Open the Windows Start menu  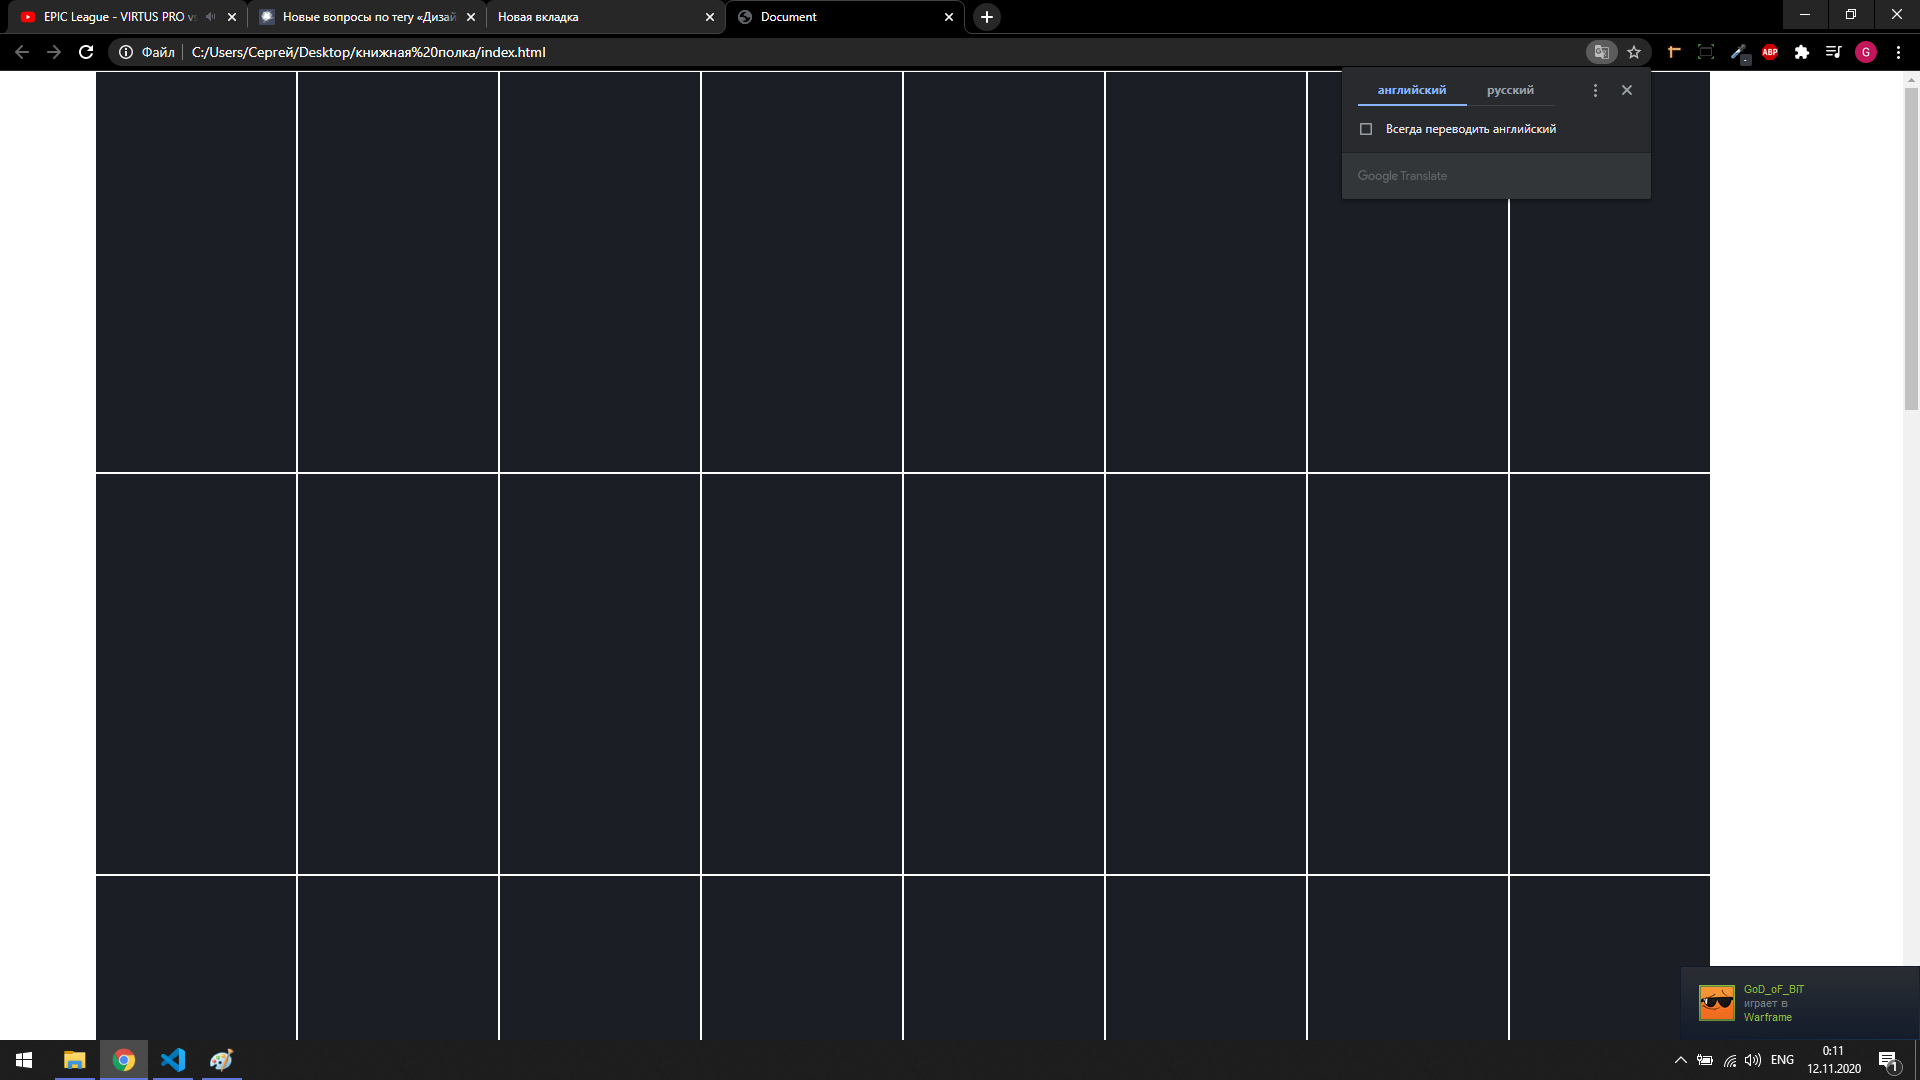click(x=24, y=1060)
